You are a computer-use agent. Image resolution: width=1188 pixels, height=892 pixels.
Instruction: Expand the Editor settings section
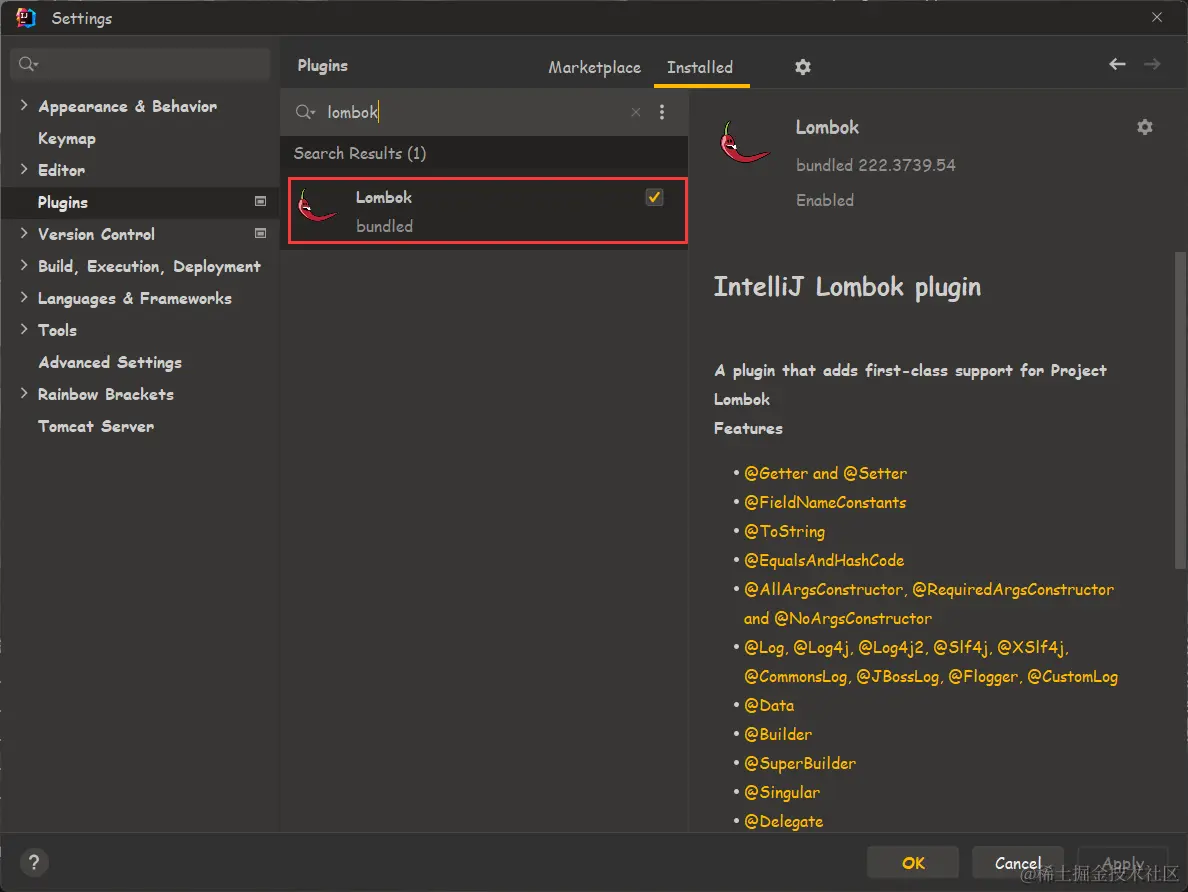(23, 169)
